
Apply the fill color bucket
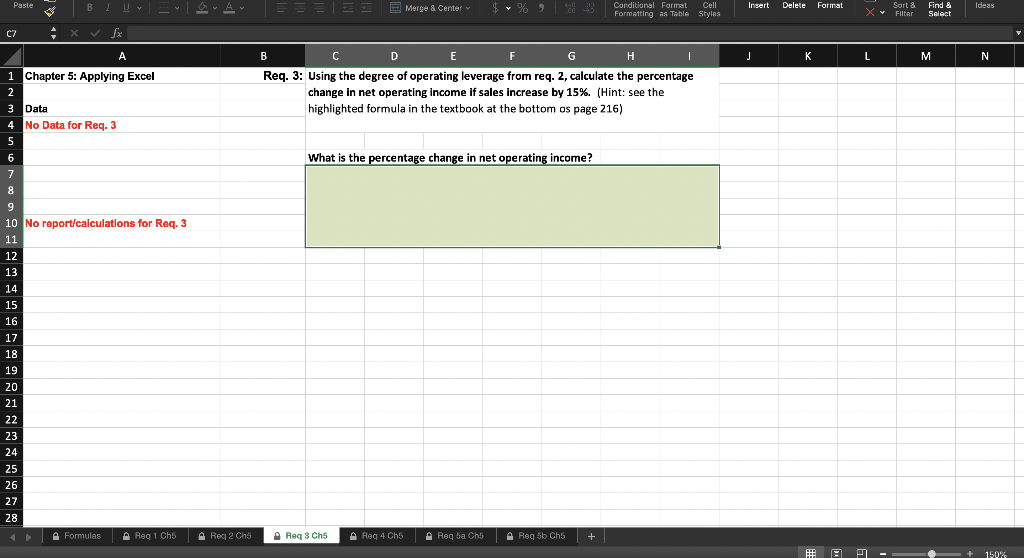pyautogui.click(x=202, y=8)
